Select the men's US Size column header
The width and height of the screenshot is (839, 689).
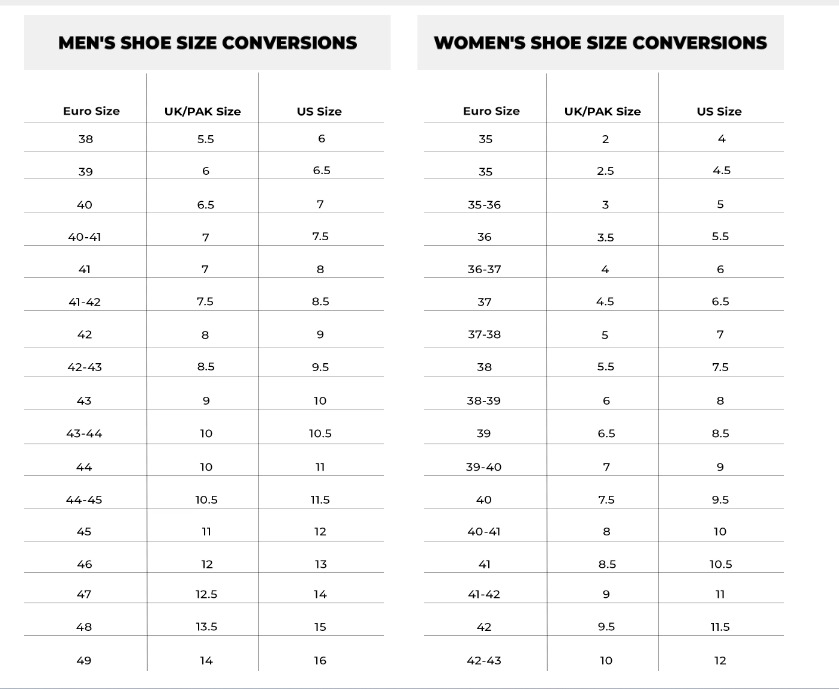(x=319, y=111)
